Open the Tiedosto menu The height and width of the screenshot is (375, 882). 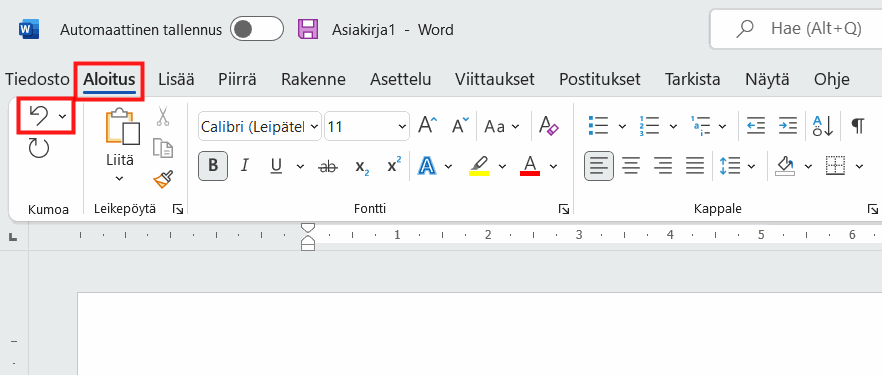pos(38,79)
